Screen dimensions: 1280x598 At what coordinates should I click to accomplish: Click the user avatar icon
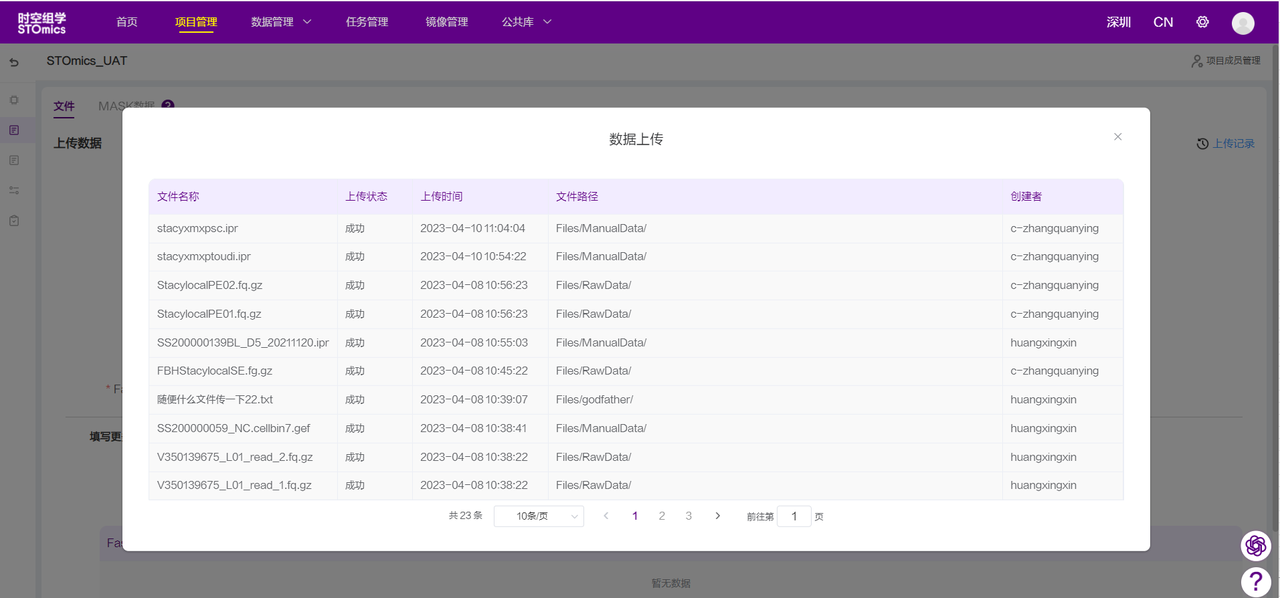pyautogui.click(x=1242, y=22)
